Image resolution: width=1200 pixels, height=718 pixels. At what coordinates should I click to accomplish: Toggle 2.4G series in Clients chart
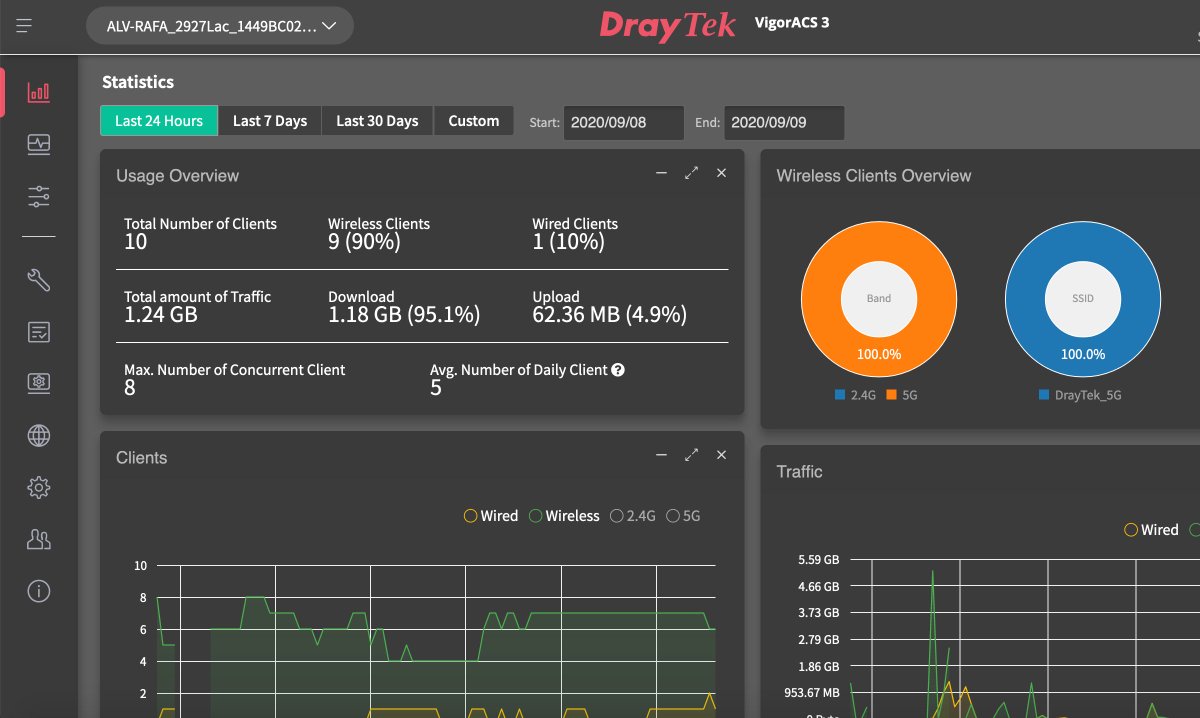632,516
